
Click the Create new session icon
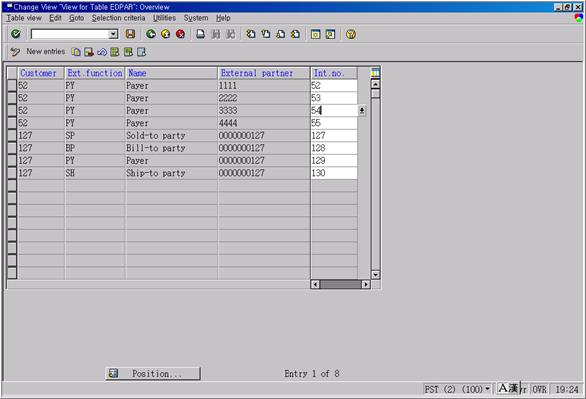[x=316, y=34]
